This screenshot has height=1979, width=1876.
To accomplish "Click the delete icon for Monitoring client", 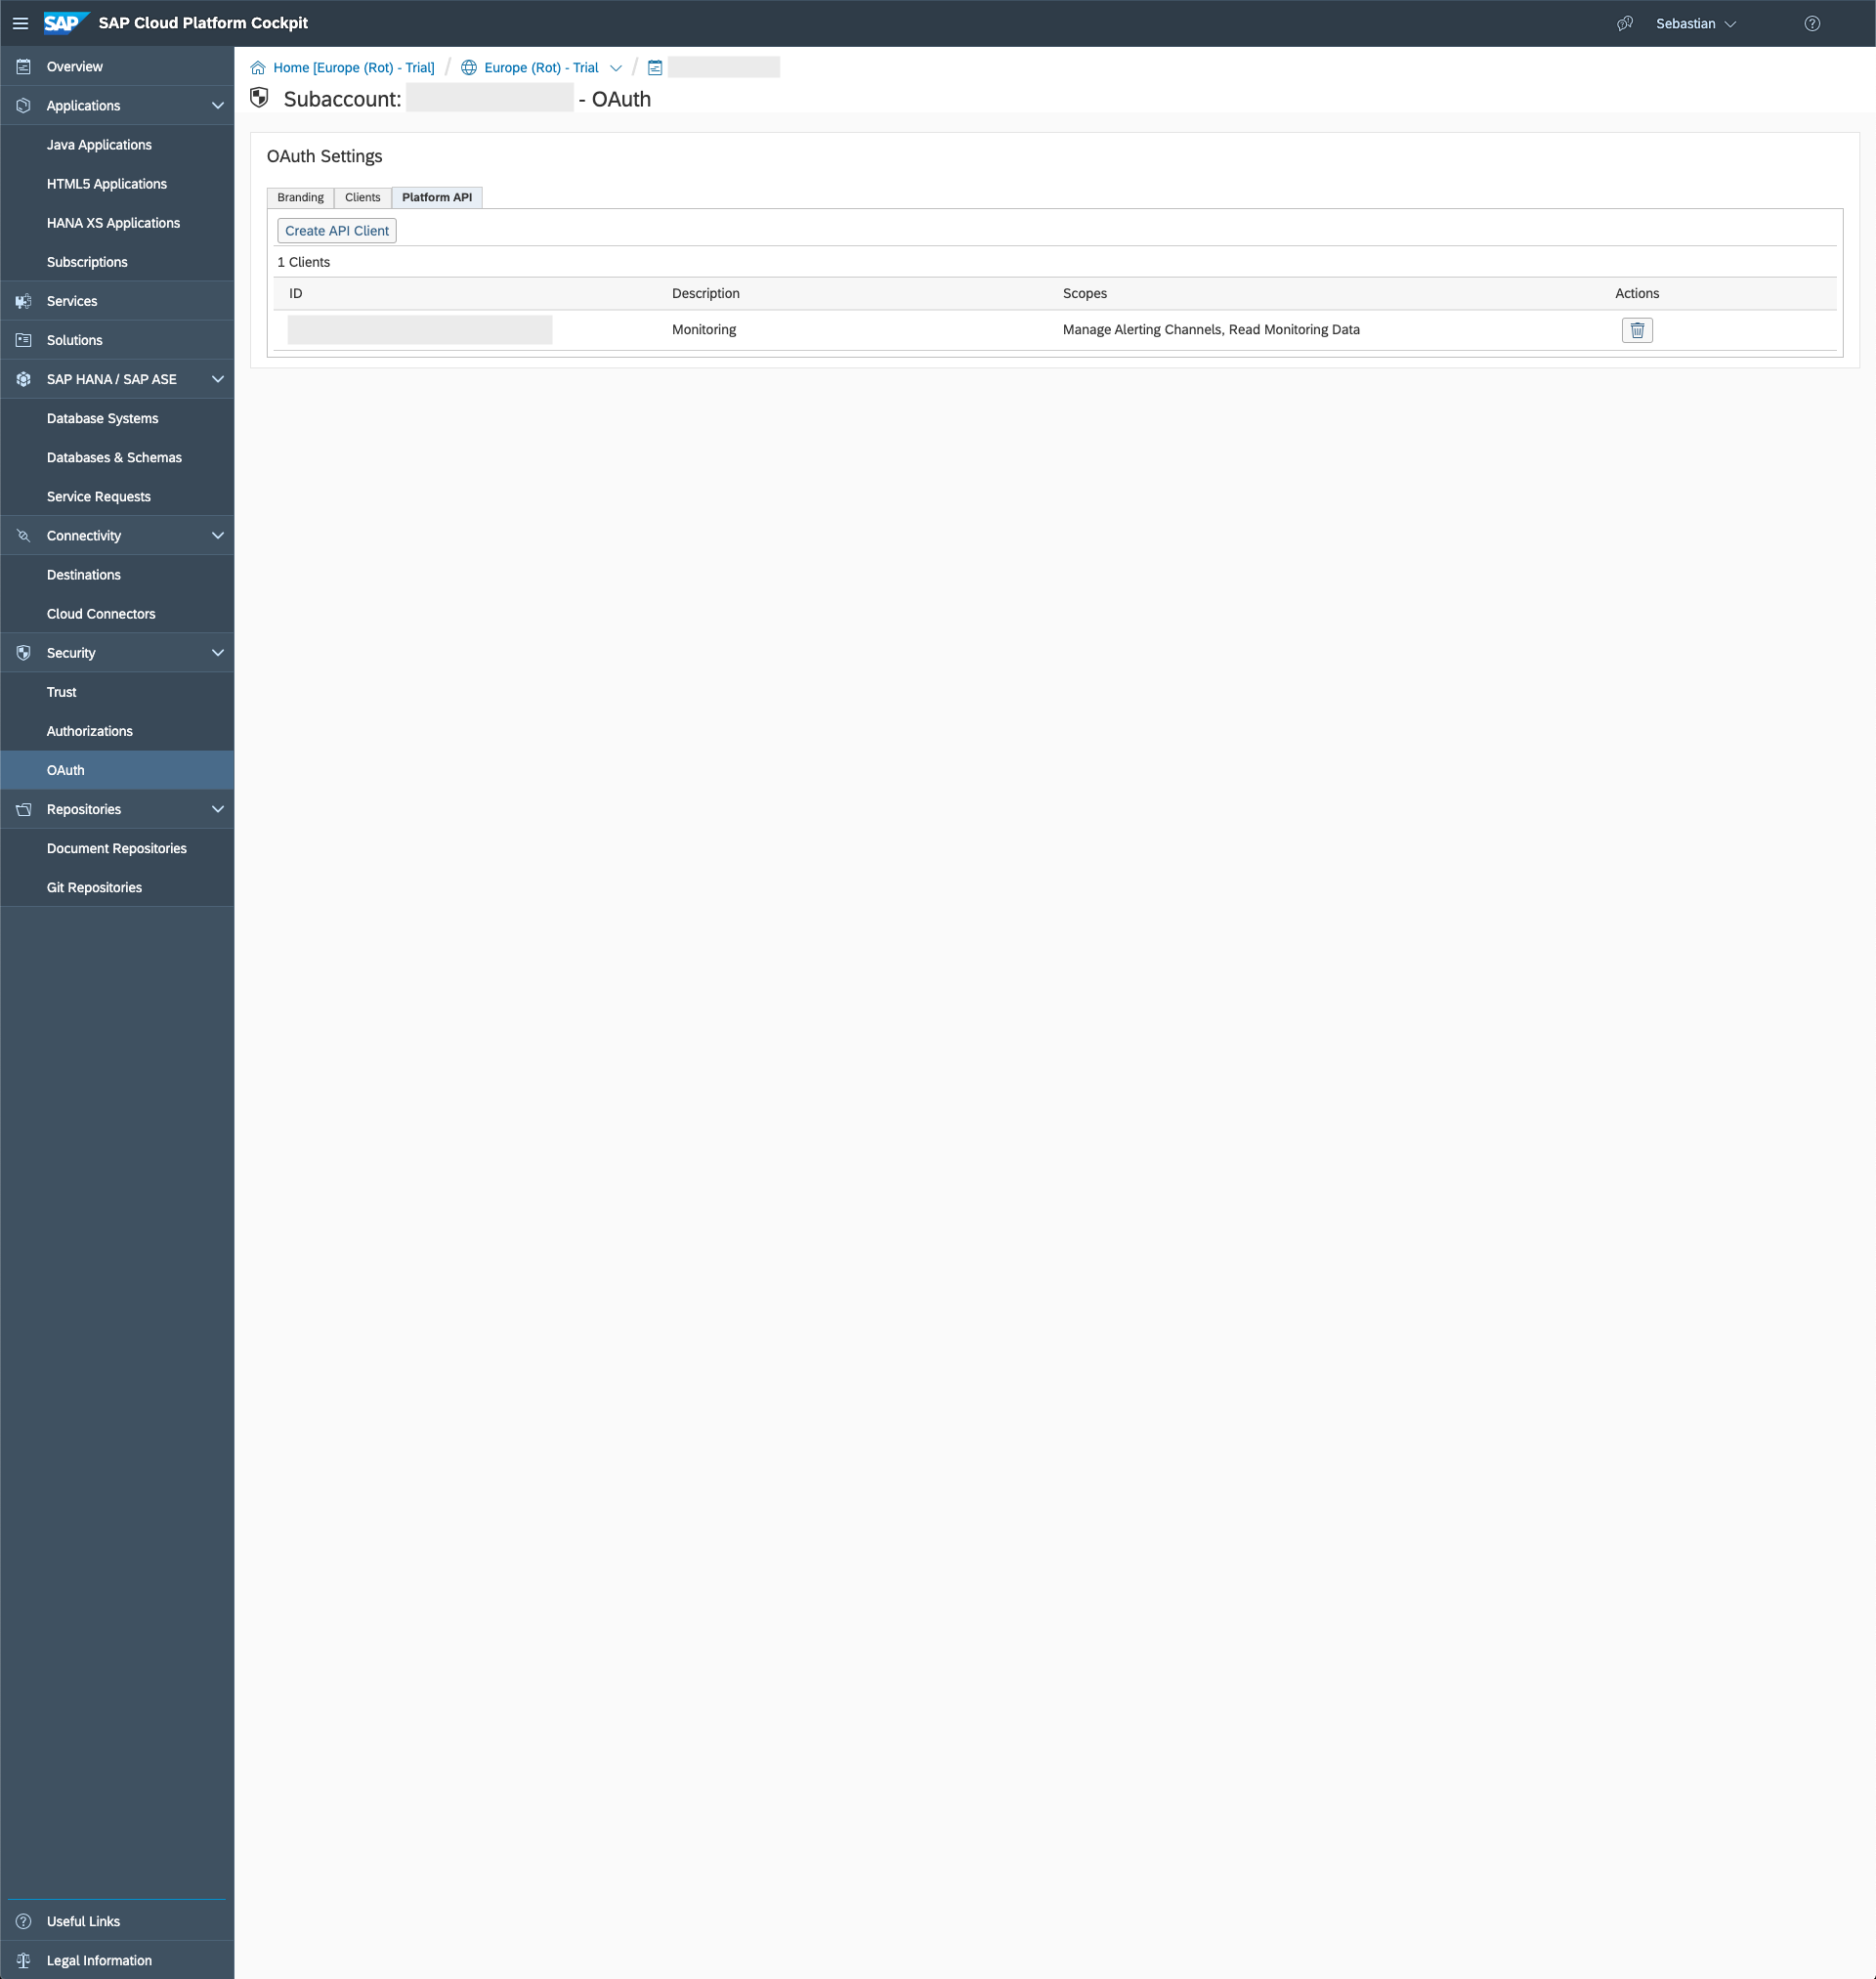I will coord(1637,330).
